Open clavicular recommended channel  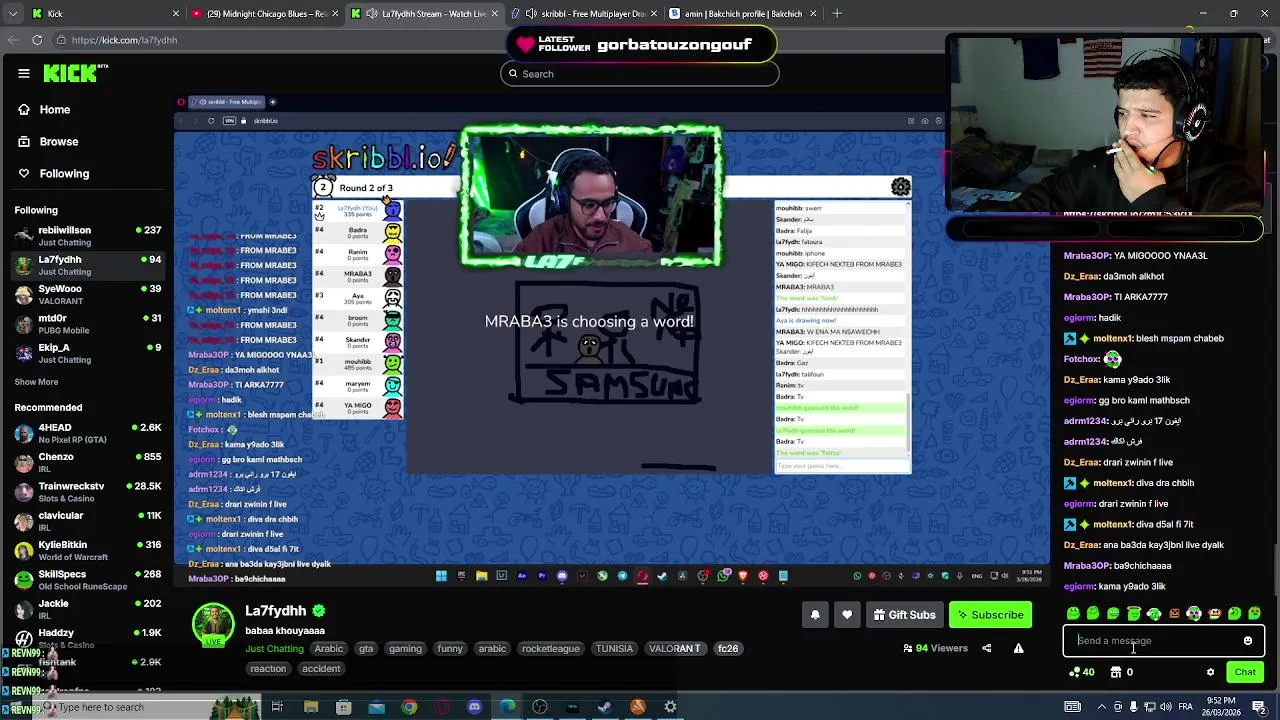coord(88,521)
